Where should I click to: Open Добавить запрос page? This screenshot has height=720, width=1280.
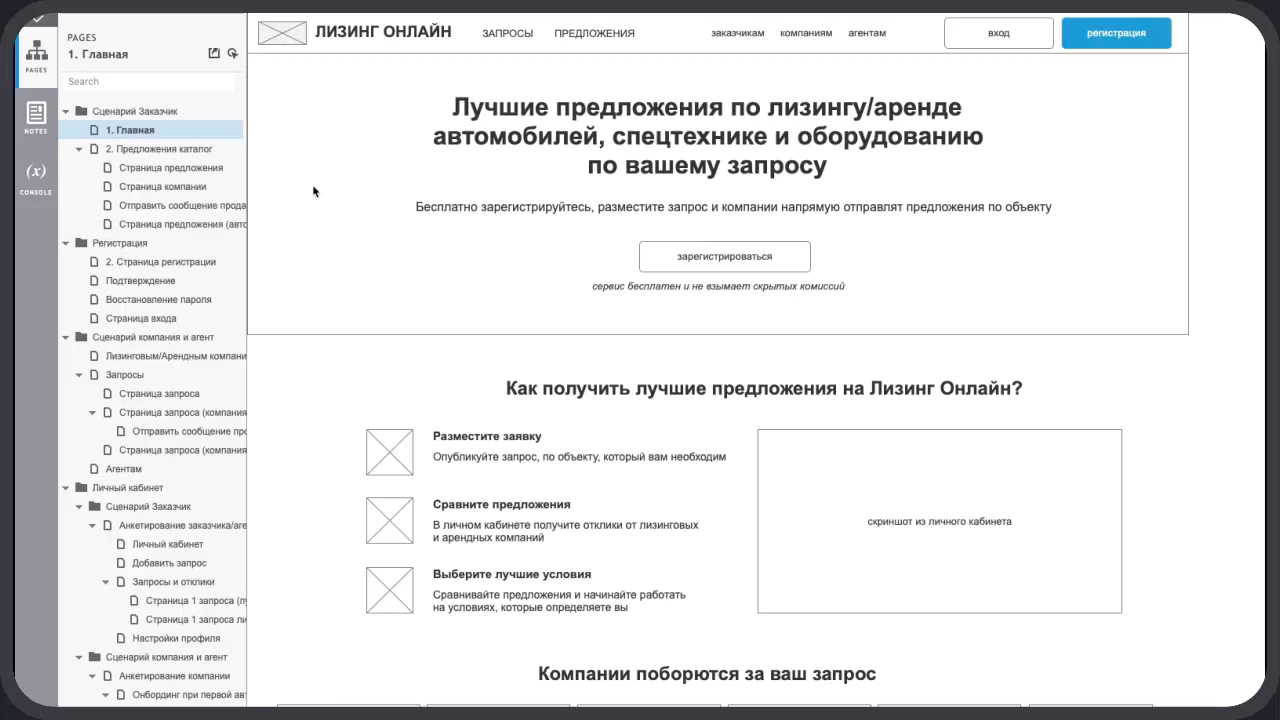pos(169,563)
